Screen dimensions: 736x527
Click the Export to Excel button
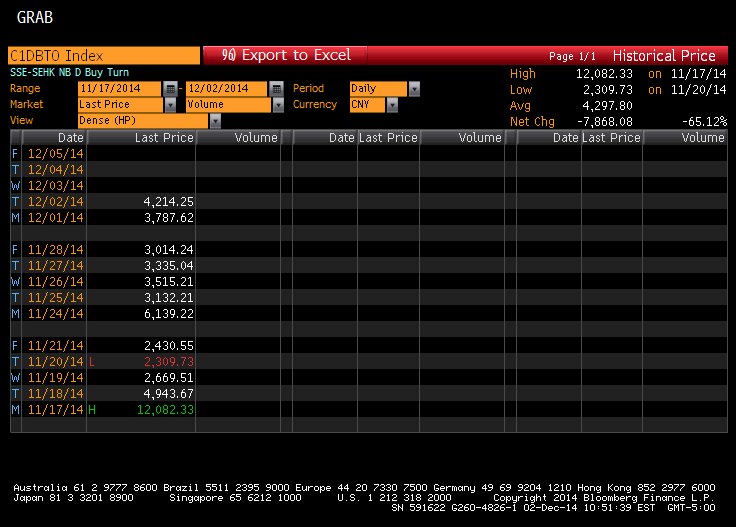pos(286,55)
